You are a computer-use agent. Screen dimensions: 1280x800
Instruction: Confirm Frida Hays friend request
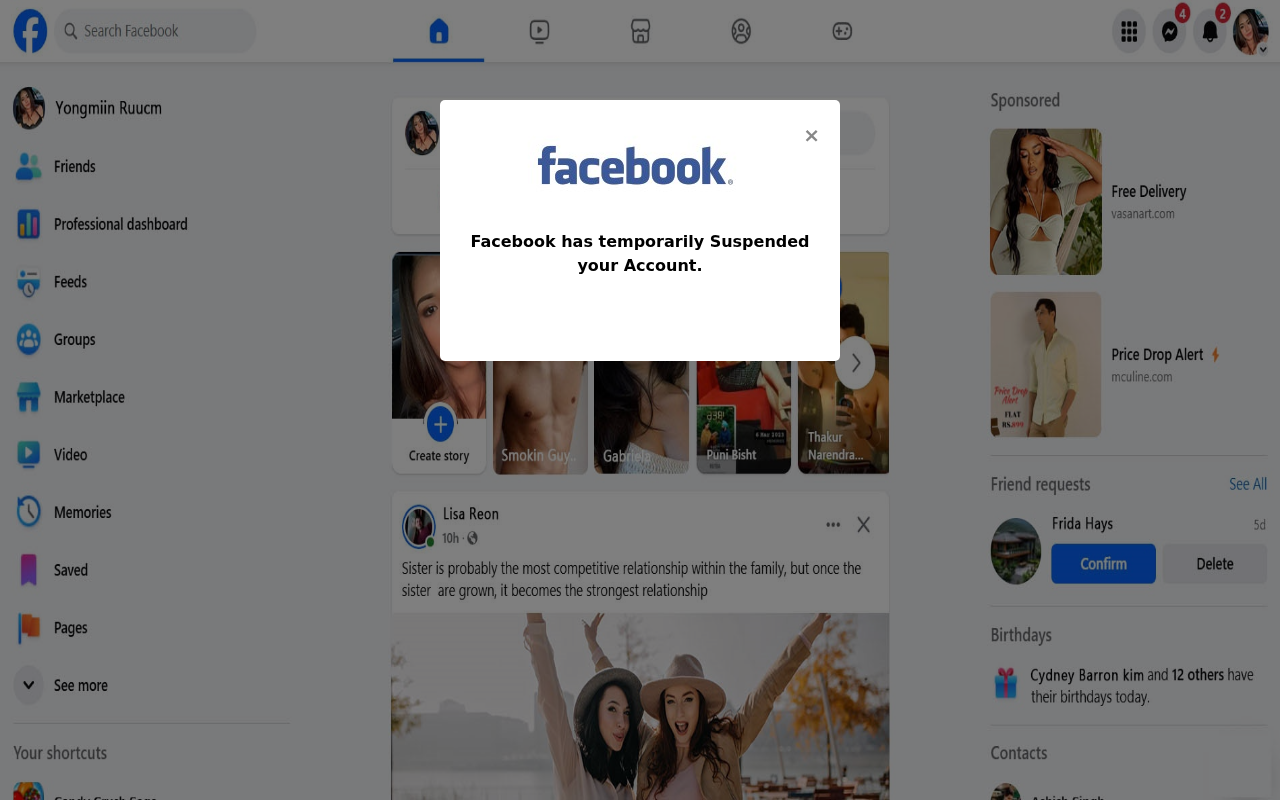point(1103,564)
